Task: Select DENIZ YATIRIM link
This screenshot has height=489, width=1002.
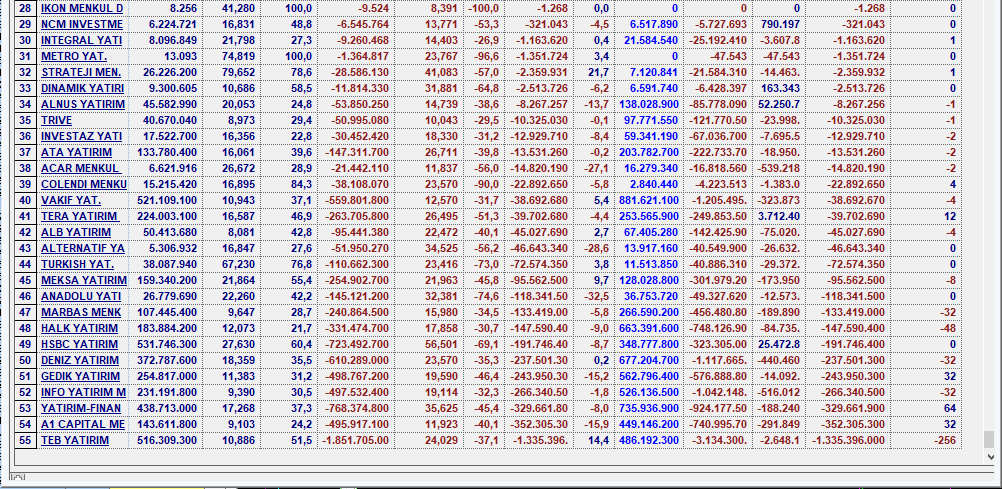Action: click(80, 360)
